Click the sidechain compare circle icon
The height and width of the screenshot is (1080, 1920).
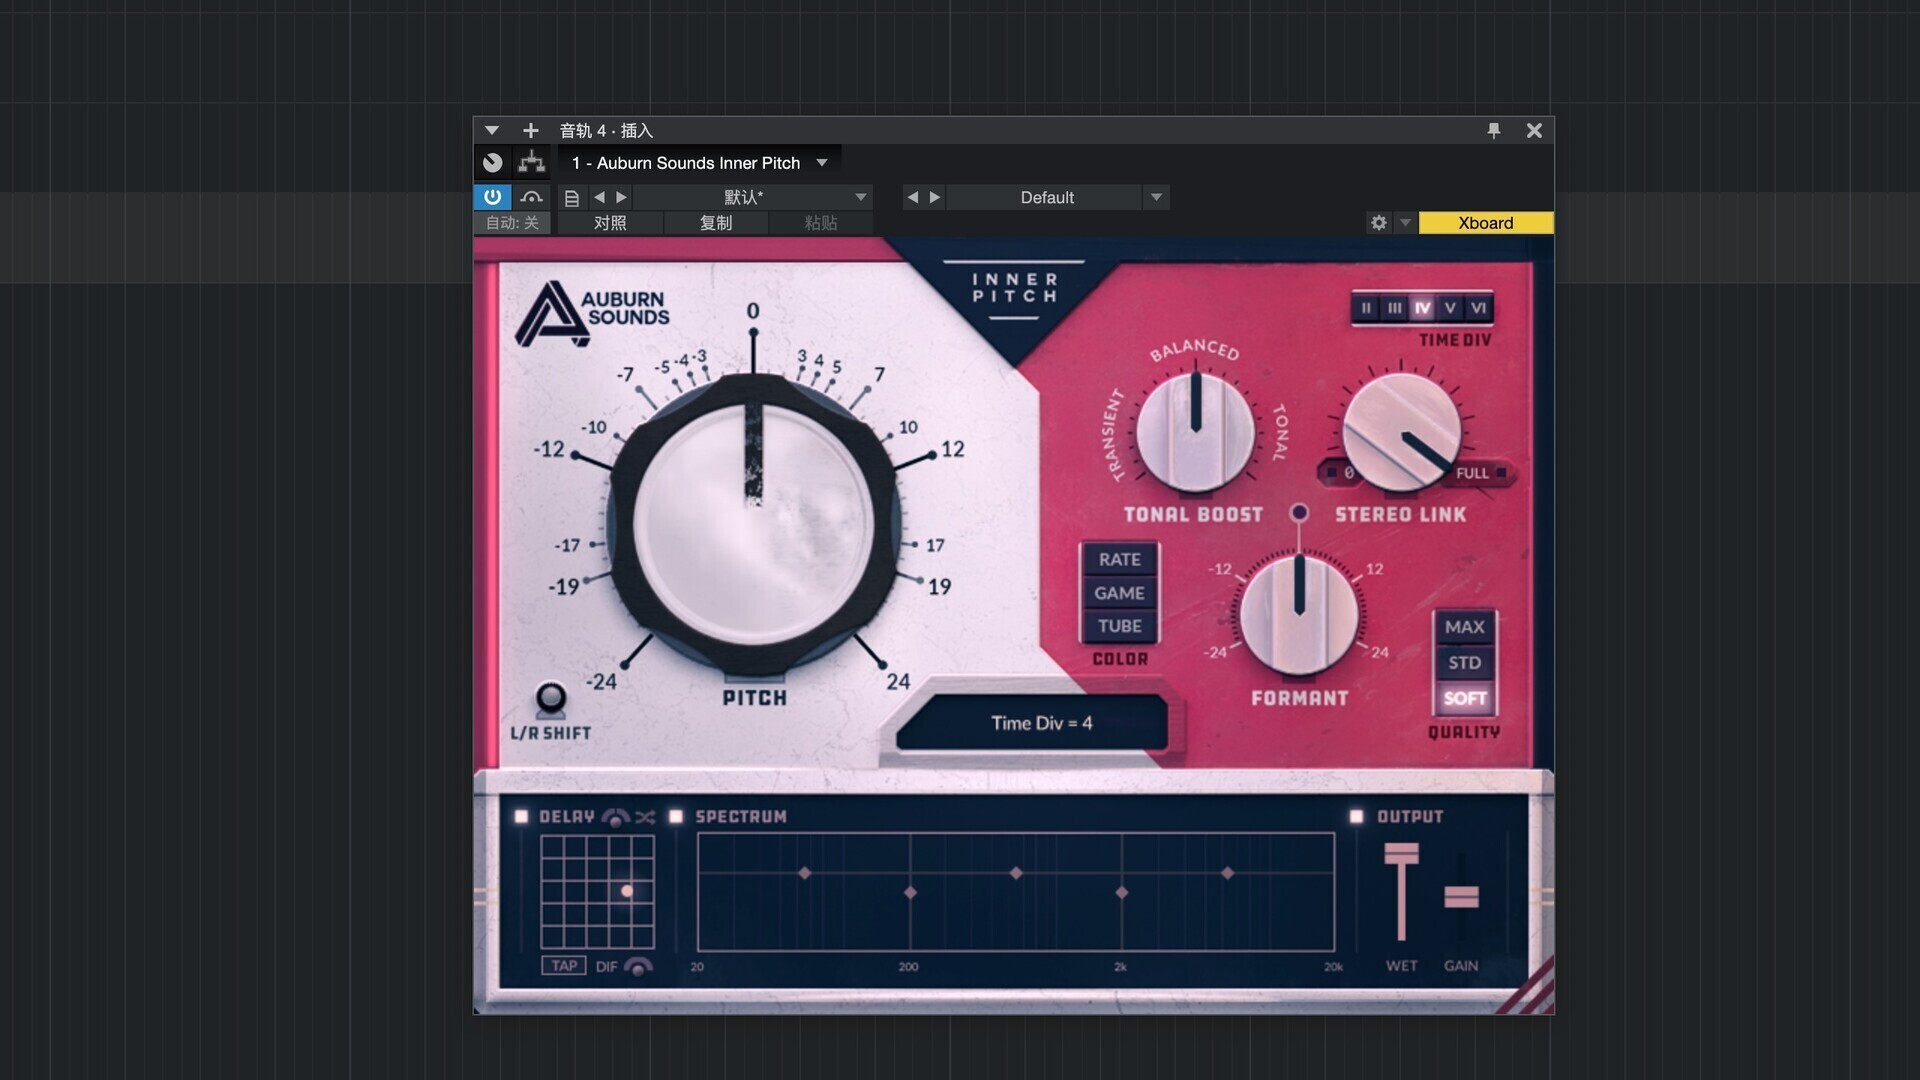(493, 162)
